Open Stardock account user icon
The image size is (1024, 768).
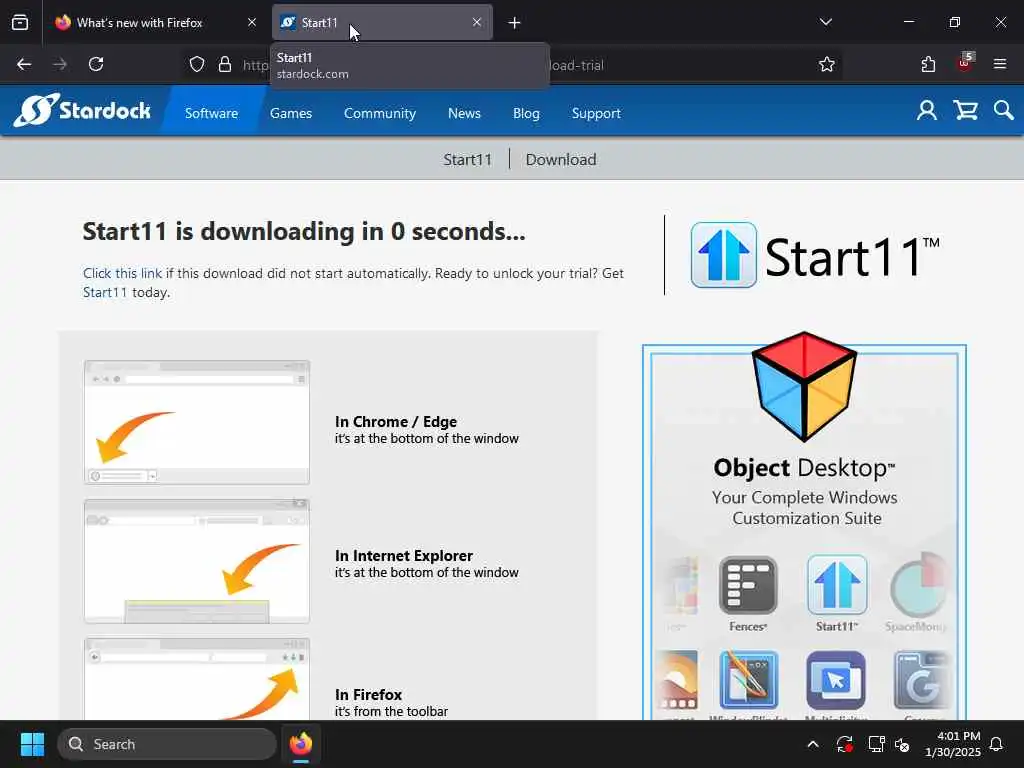[x=926, y=110]
